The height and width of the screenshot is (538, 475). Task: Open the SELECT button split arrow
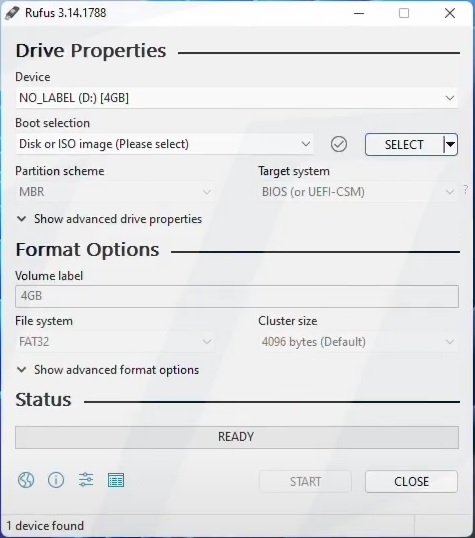451,144
